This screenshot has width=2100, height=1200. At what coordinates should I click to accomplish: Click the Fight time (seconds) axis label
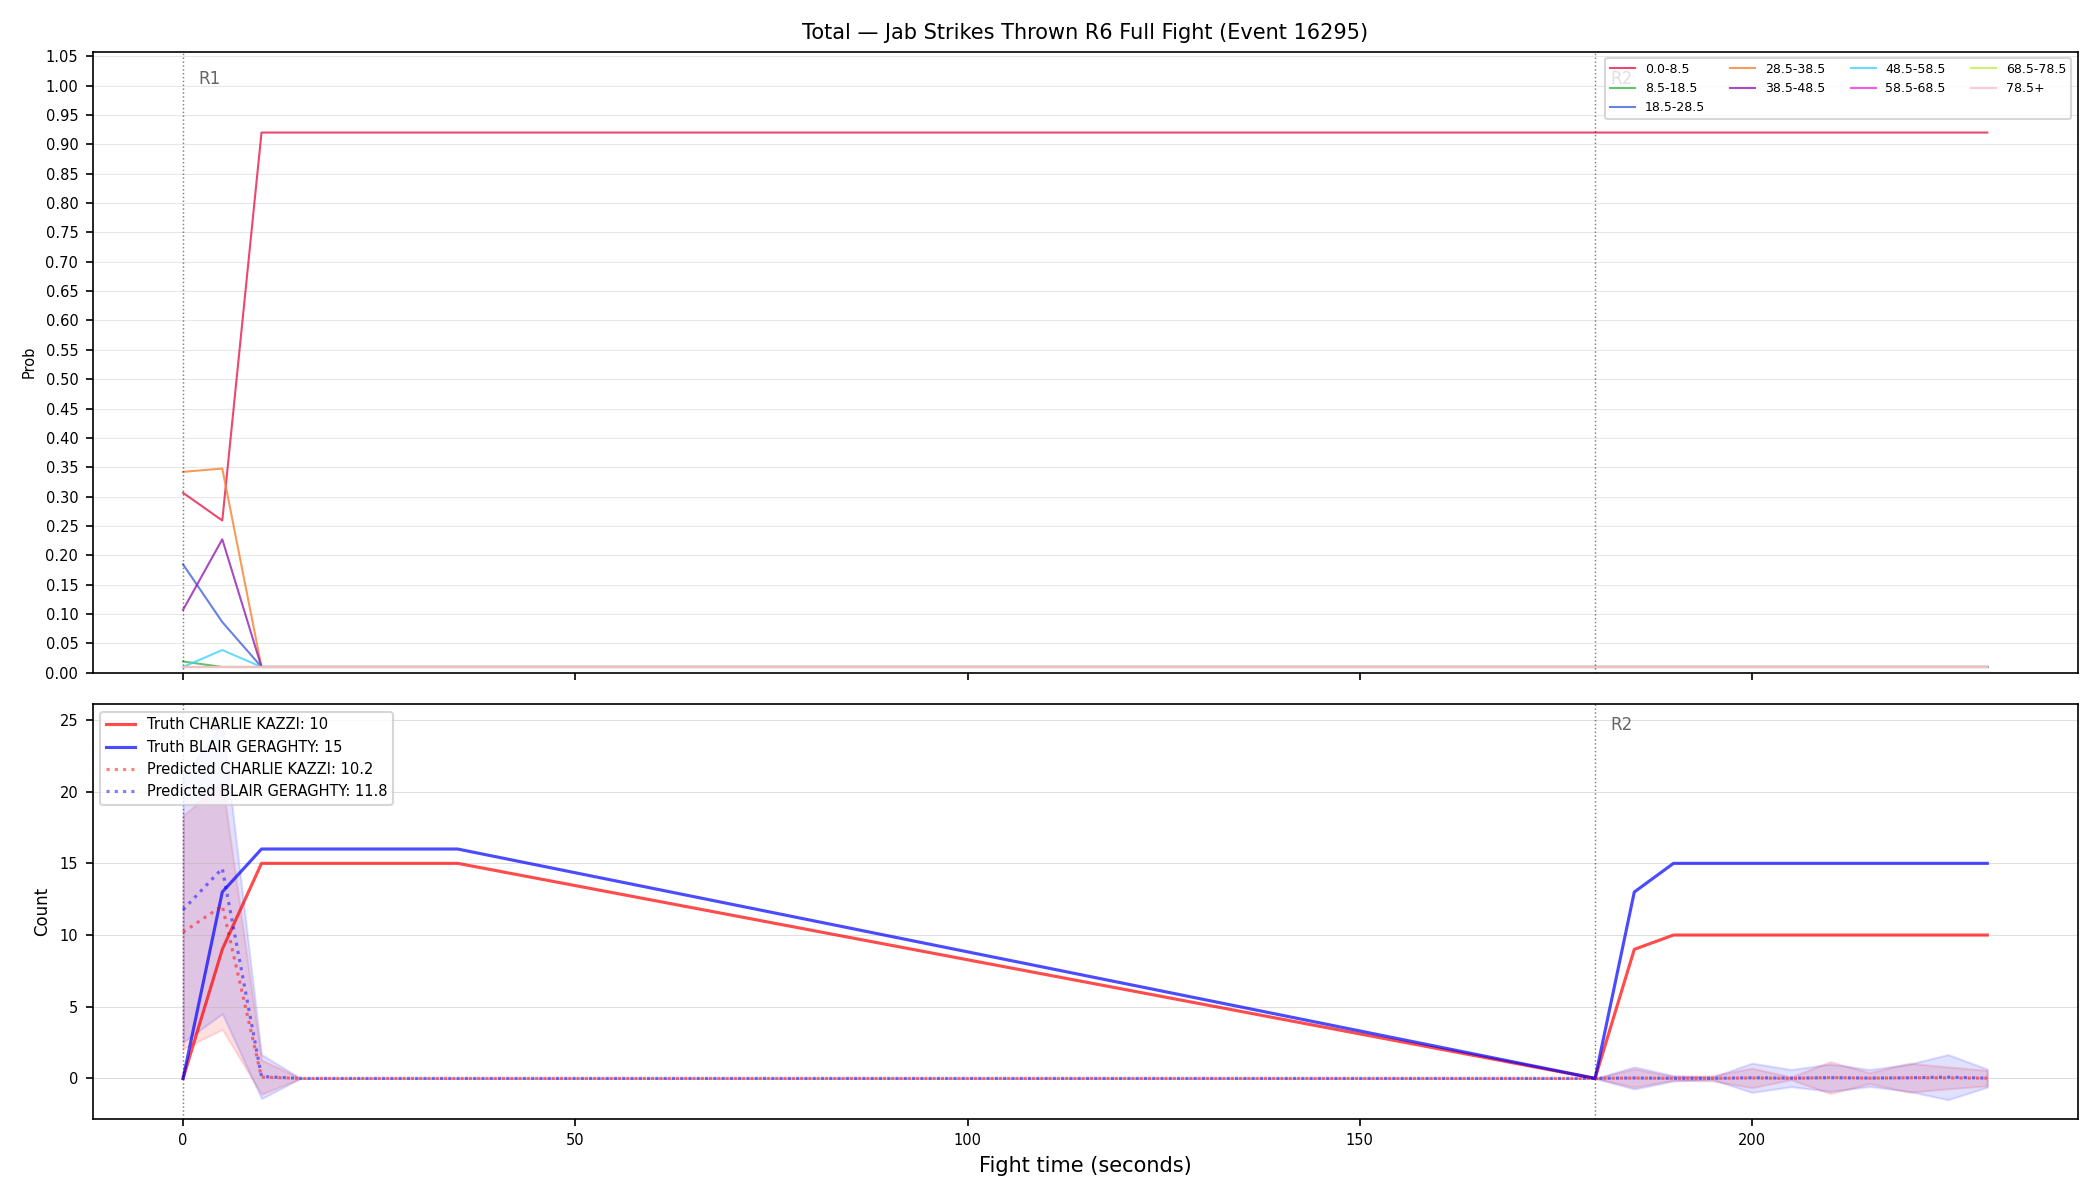pyautogui.click(x=1085, y=1165)
